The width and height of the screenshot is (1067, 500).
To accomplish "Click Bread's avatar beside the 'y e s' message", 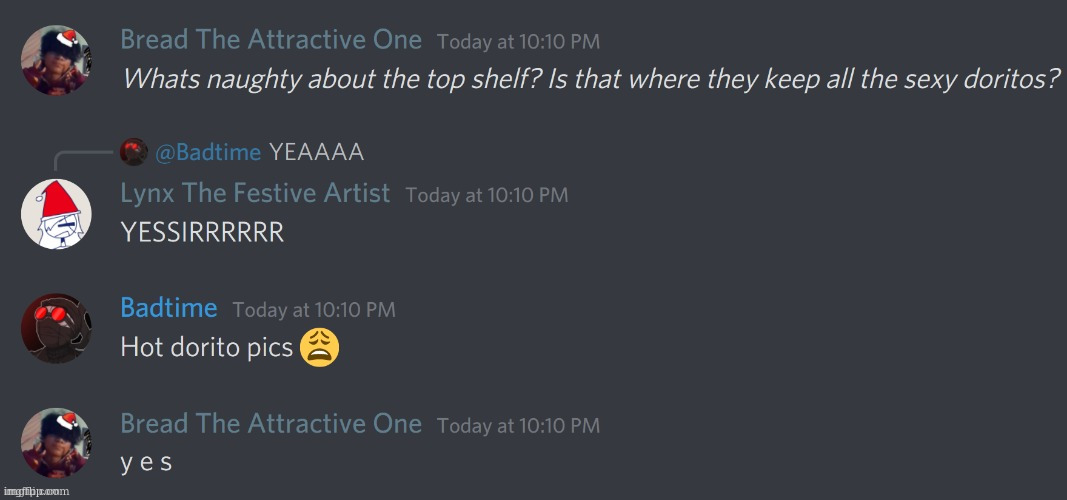I will point(56,443).
